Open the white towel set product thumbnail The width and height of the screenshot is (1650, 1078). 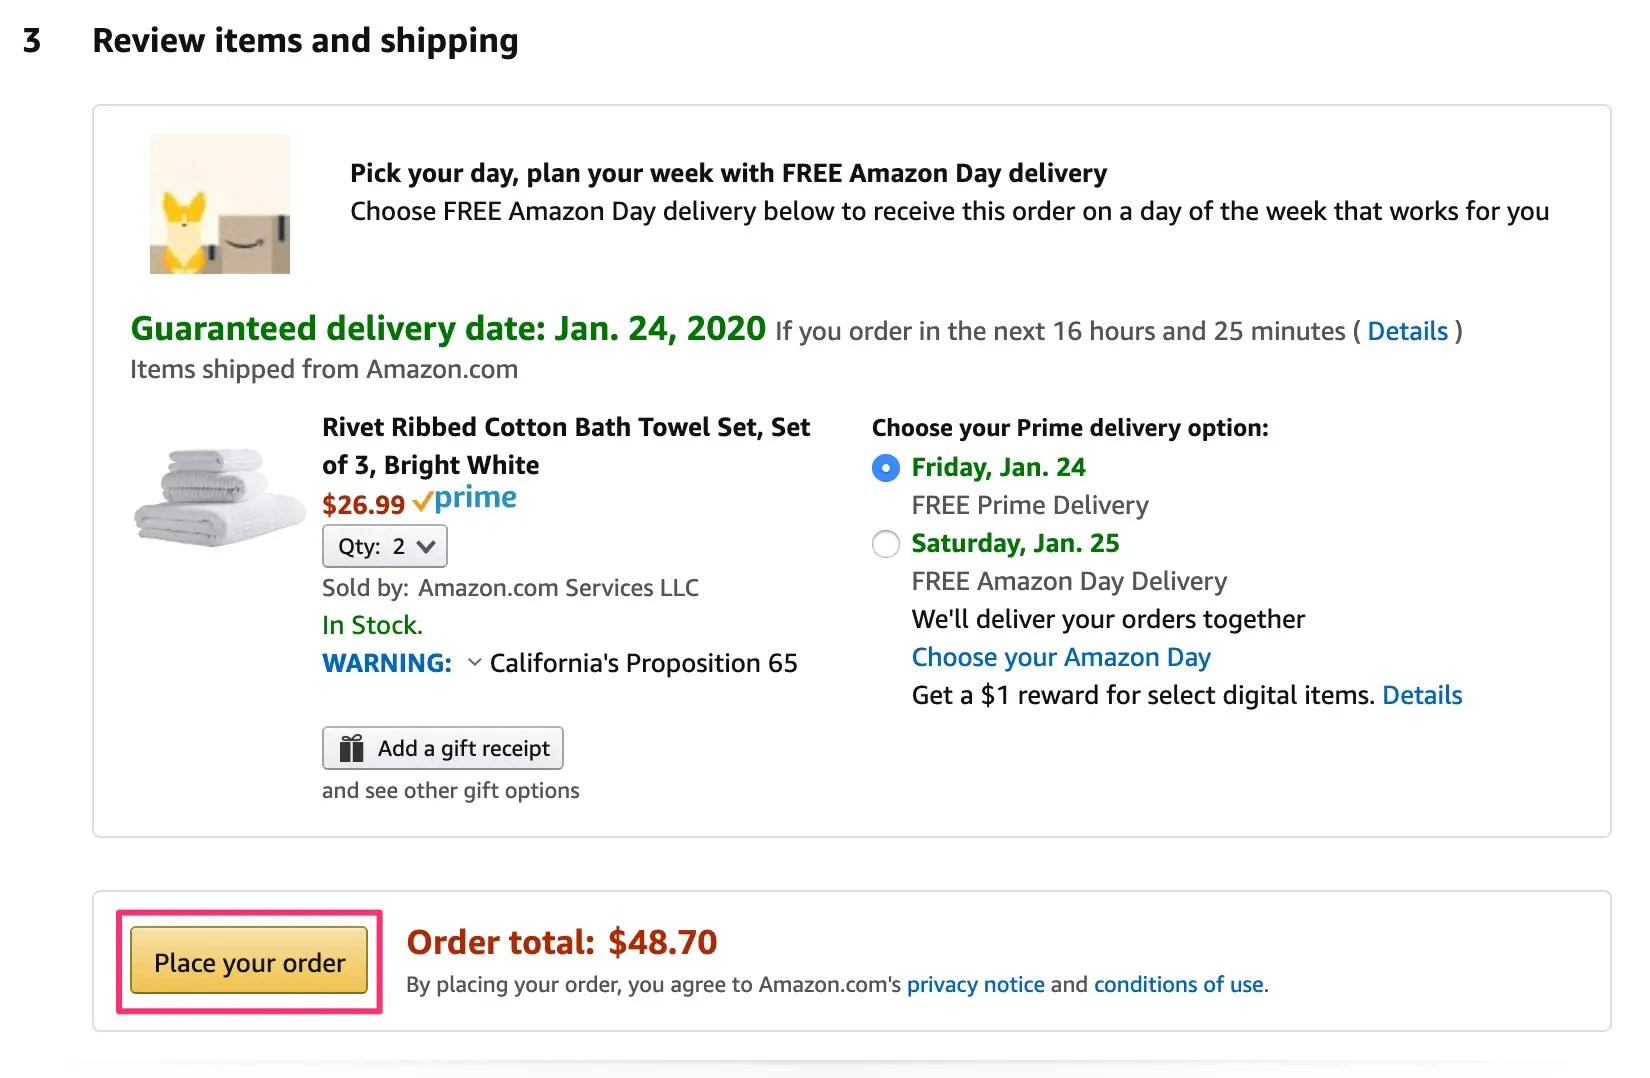220,497
